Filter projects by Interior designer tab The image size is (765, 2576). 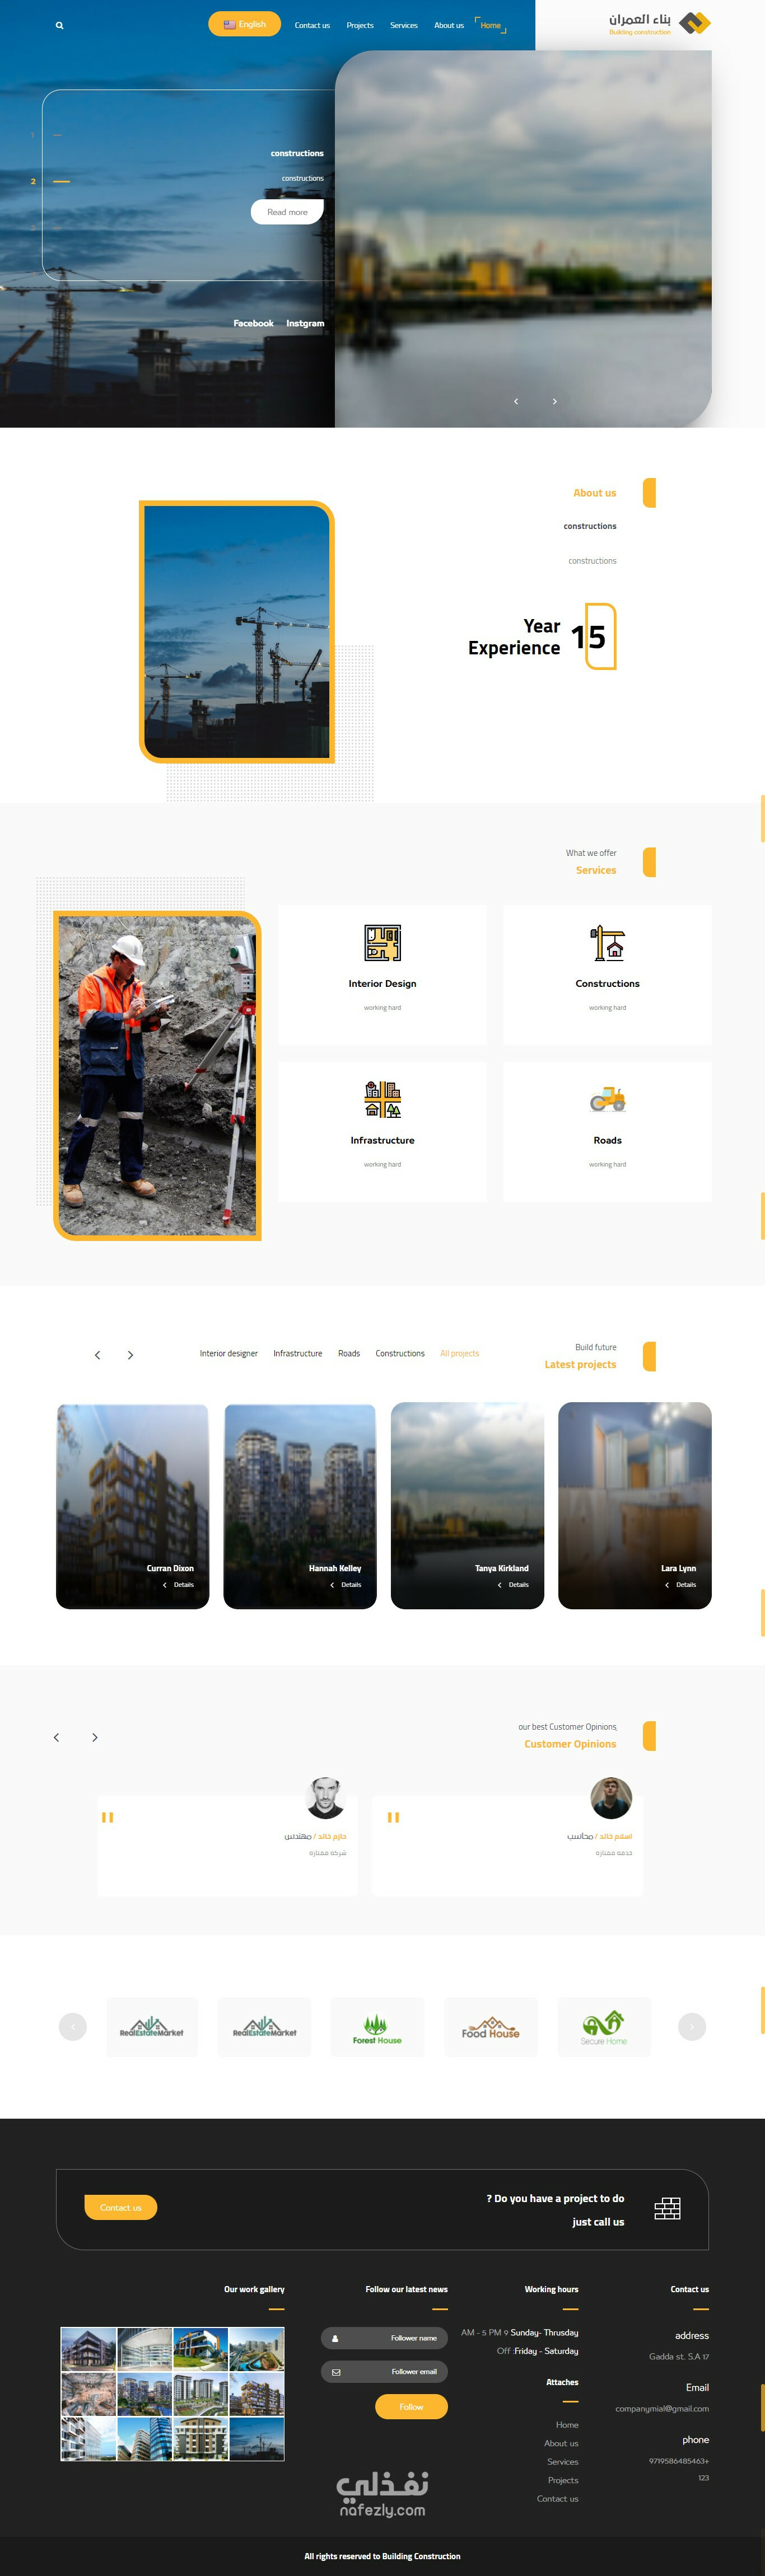(228, 1353)
